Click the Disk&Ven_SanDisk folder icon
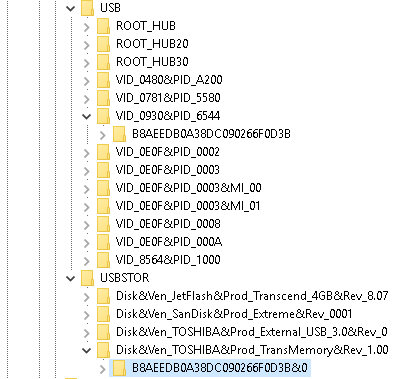 click(103, 314)
